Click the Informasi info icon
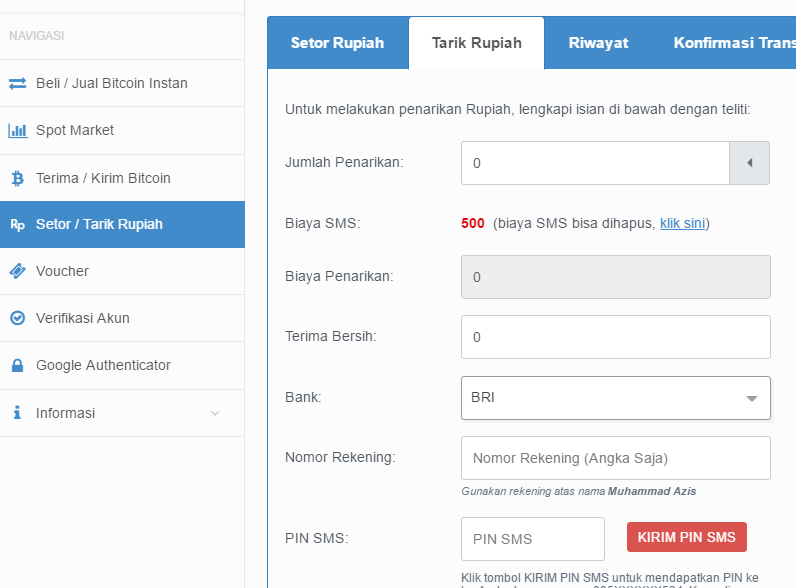Image resolution: width=796 pixels, height=588 pixels. click(x=17, y=413)
